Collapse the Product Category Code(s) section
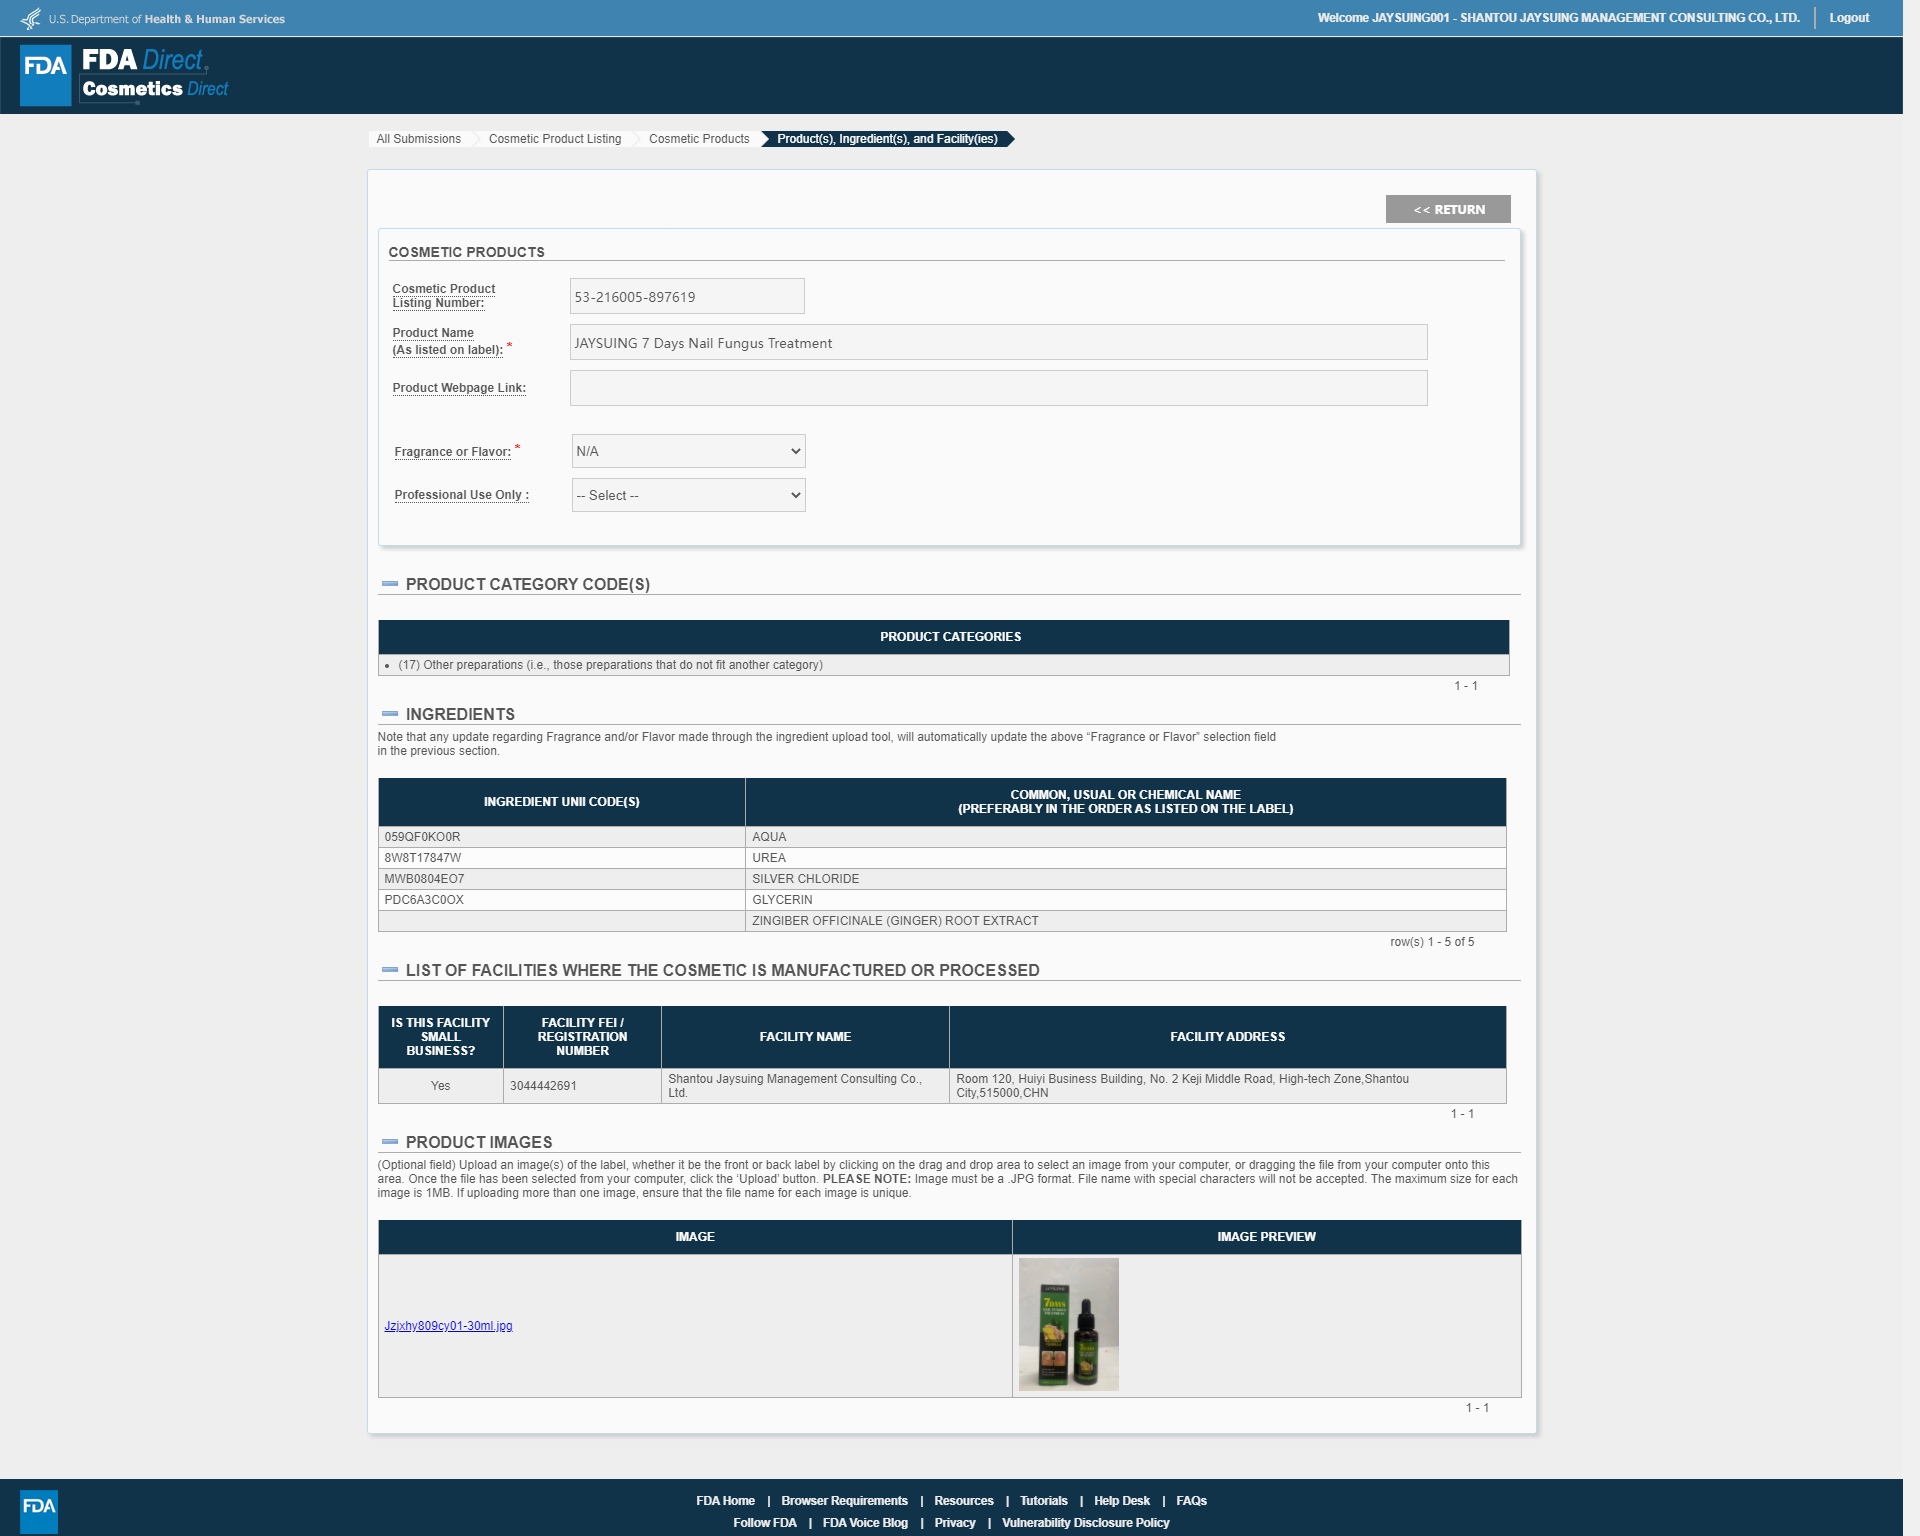Image resolution: width=1920 pixels, height=1536 pixels. point(390,584)
